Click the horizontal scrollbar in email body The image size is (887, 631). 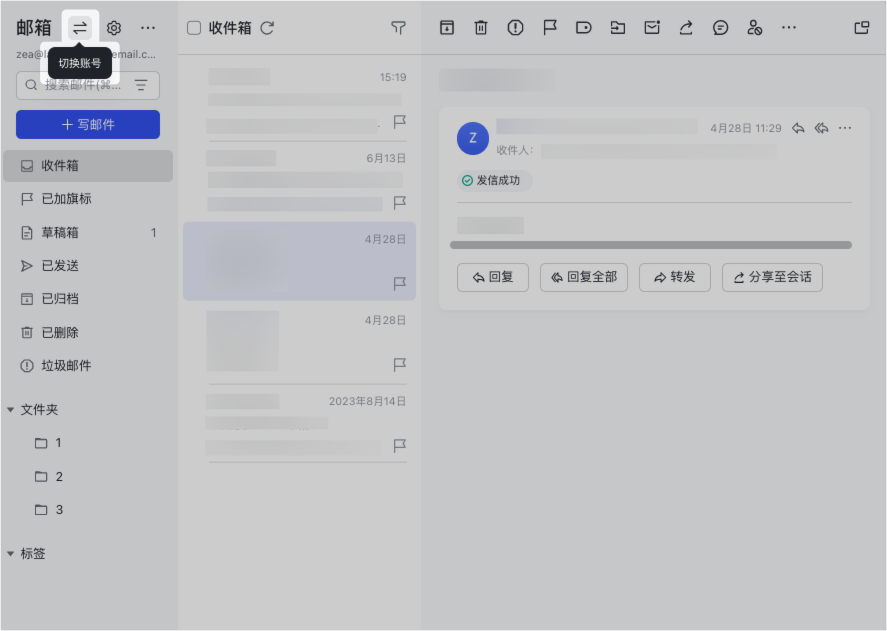pos(650,245)
